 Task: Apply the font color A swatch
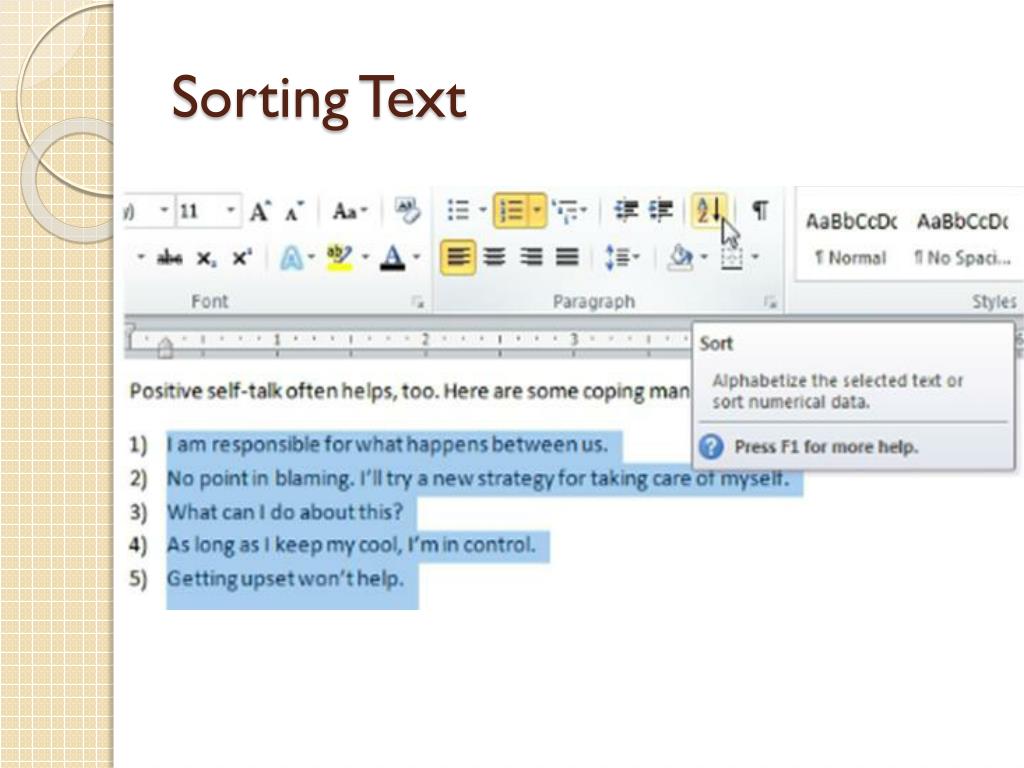click(392, 258)
